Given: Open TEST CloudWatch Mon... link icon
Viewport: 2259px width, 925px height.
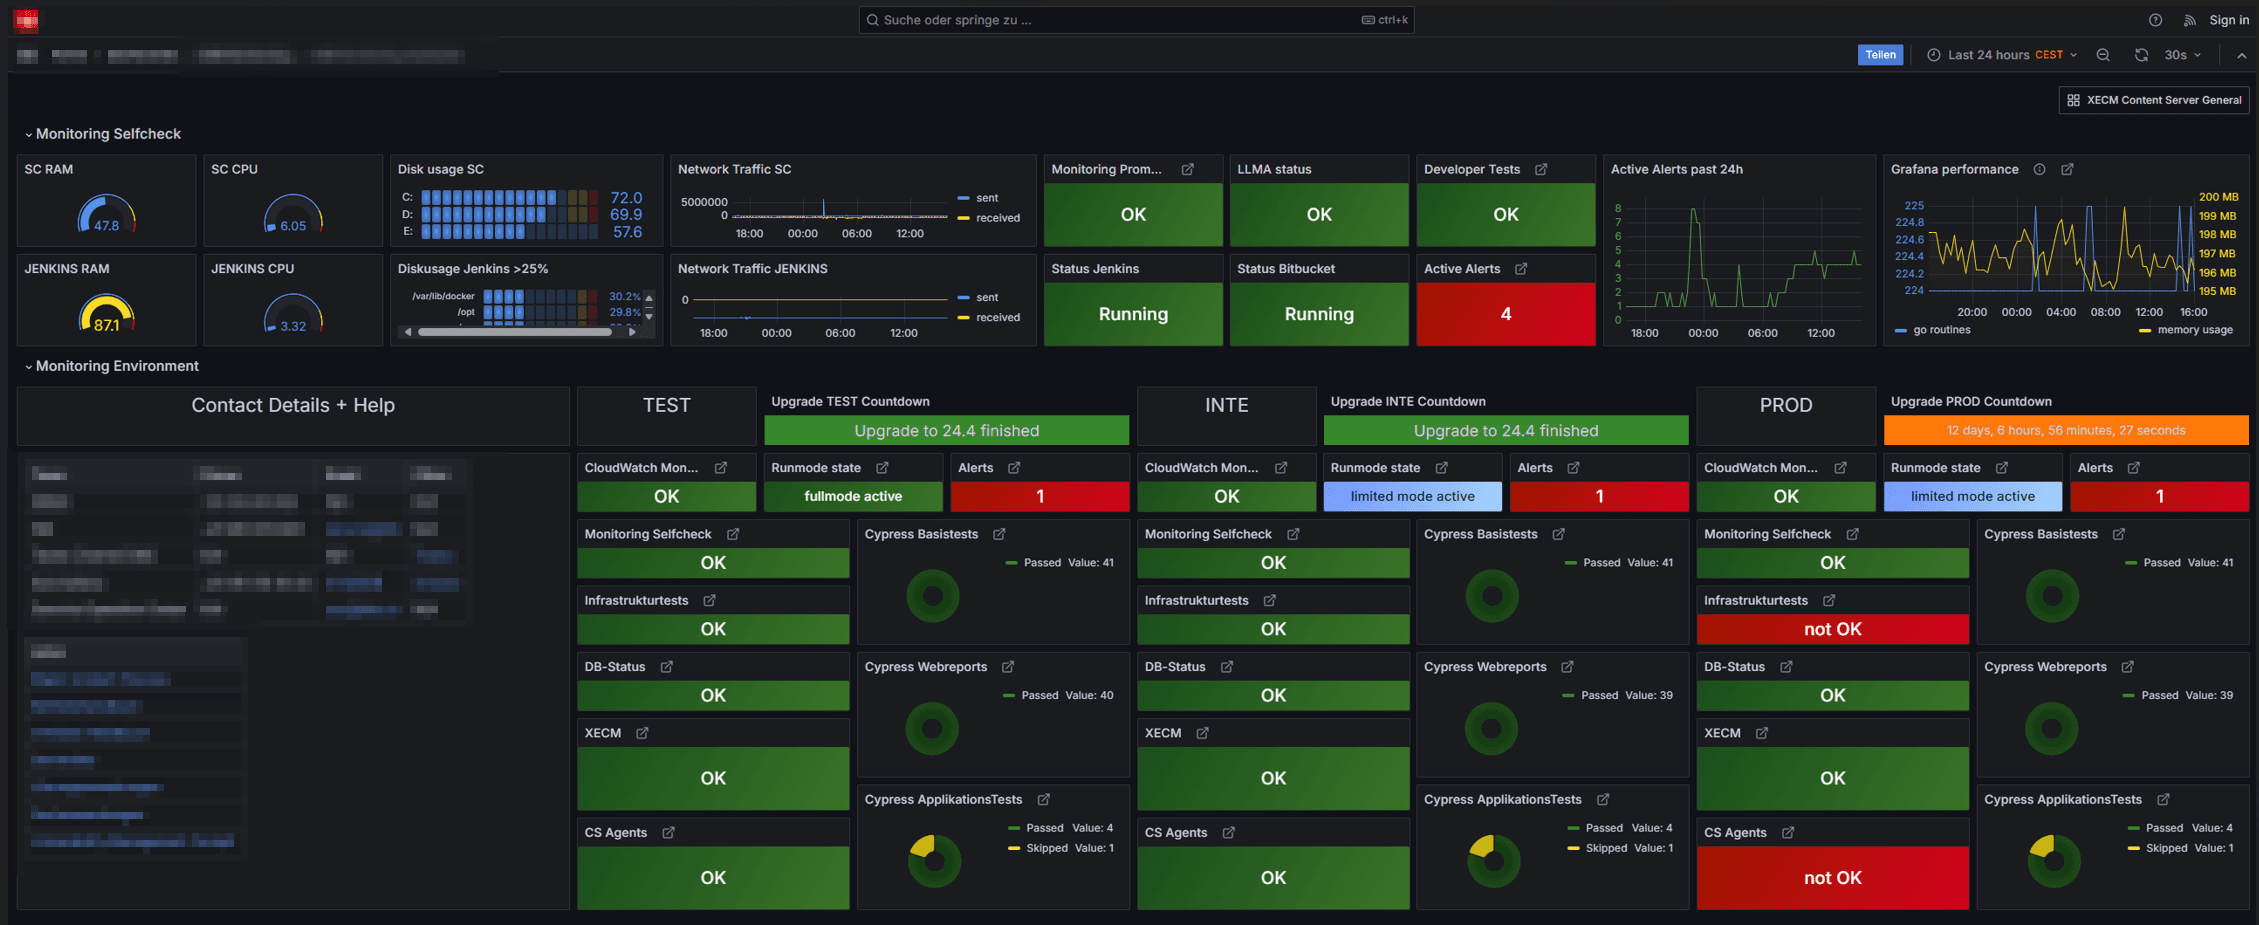Looking at the screenshot, I should click(721, 468).
